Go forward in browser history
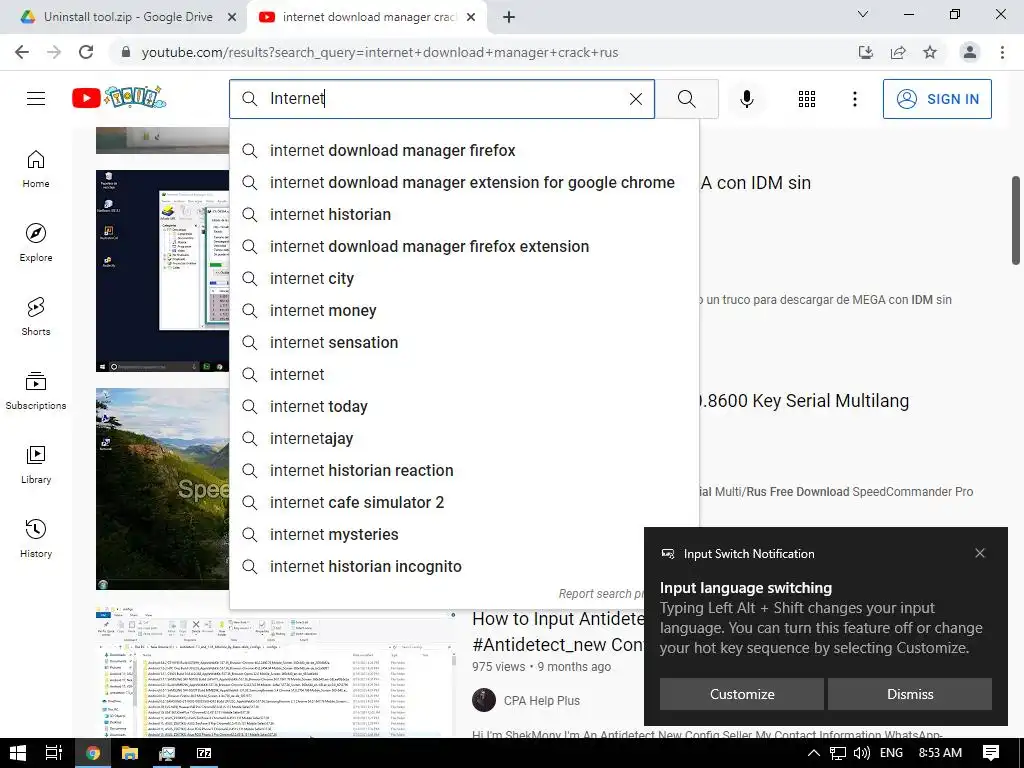 [54, 52]
